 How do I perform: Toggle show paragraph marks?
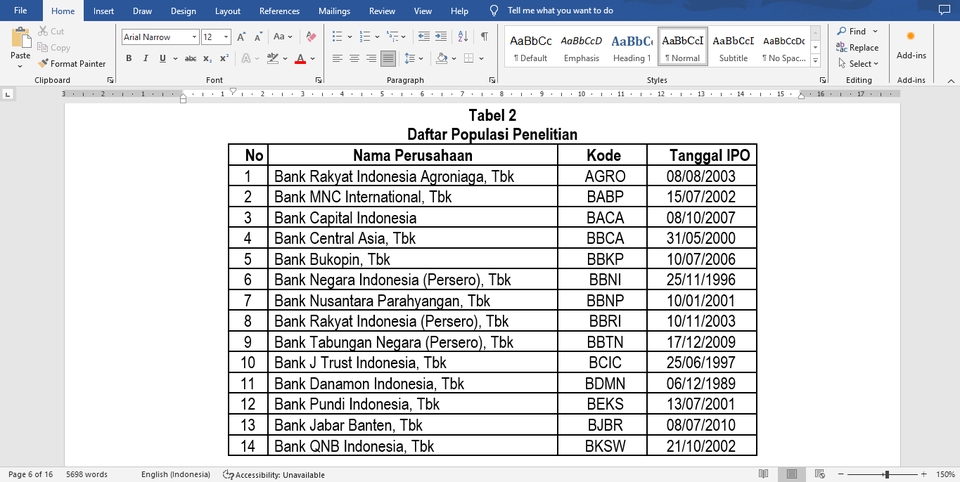pos(484,37)
